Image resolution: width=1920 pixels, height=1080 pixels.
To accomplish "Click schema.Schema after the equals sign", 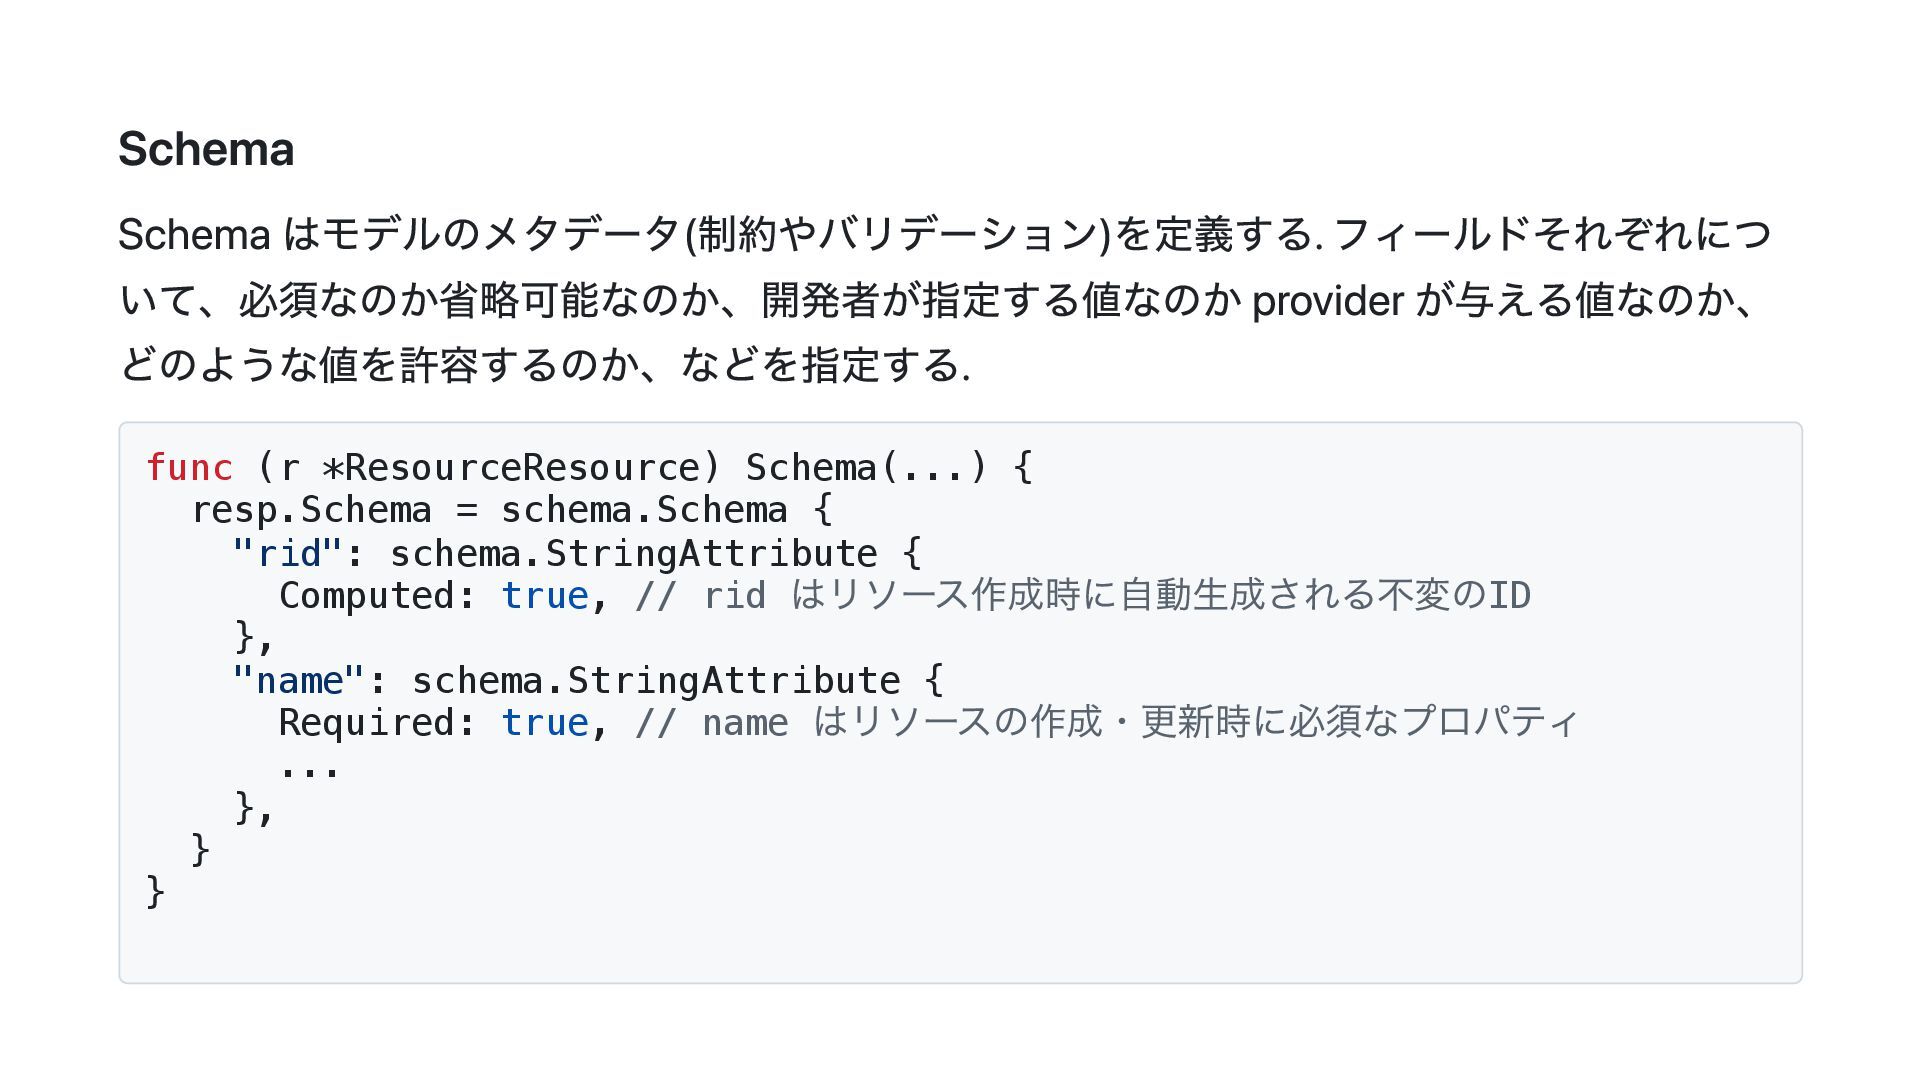I will pos(644,510).
